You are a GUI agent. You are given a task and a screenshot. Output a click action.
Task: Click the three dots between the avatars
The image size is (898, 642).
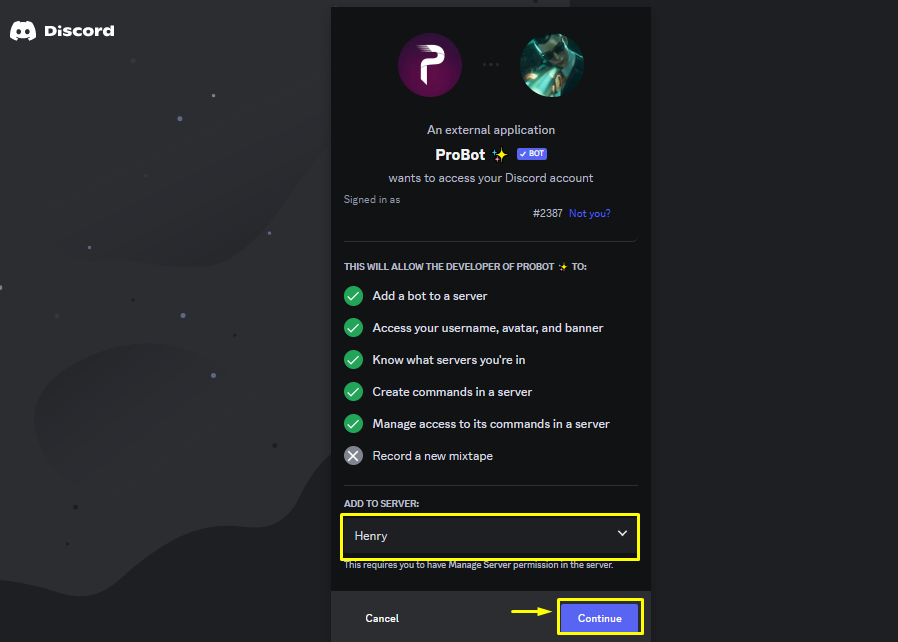[491, 64]
